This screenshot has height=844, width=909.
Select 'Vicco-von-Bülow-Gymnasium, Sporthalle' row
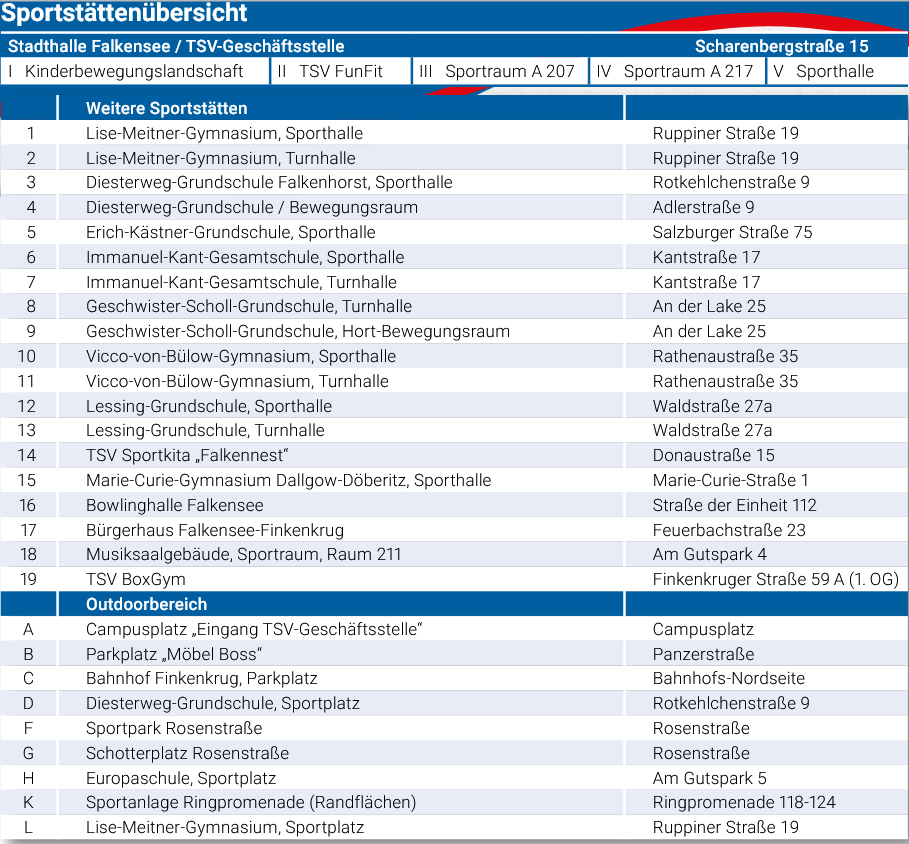(x=454, y=356)
